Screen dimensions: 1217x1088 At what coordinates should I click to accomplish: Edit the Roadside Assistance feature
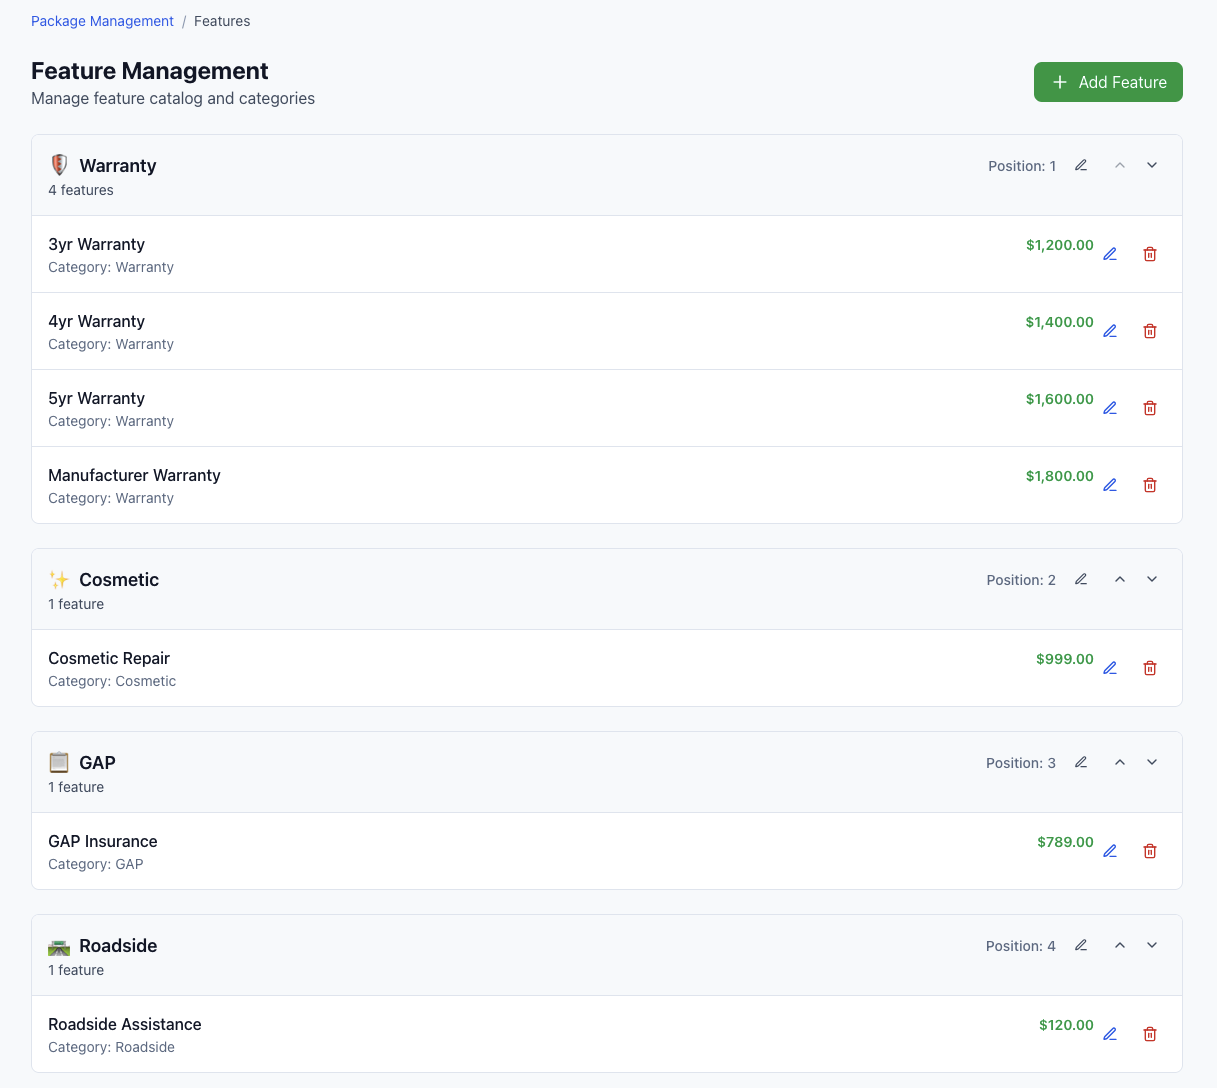click(1110, 1034)
